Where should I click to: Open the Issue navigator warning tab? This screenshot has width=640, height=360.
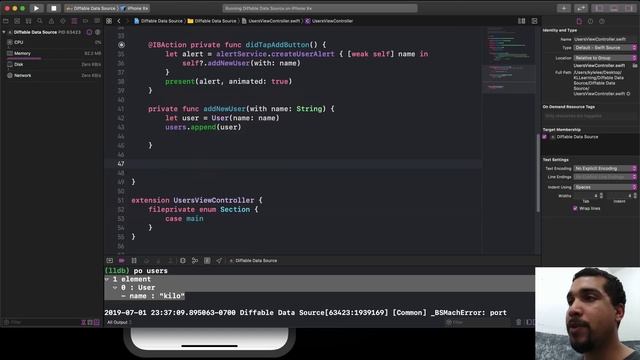[51, 21]
